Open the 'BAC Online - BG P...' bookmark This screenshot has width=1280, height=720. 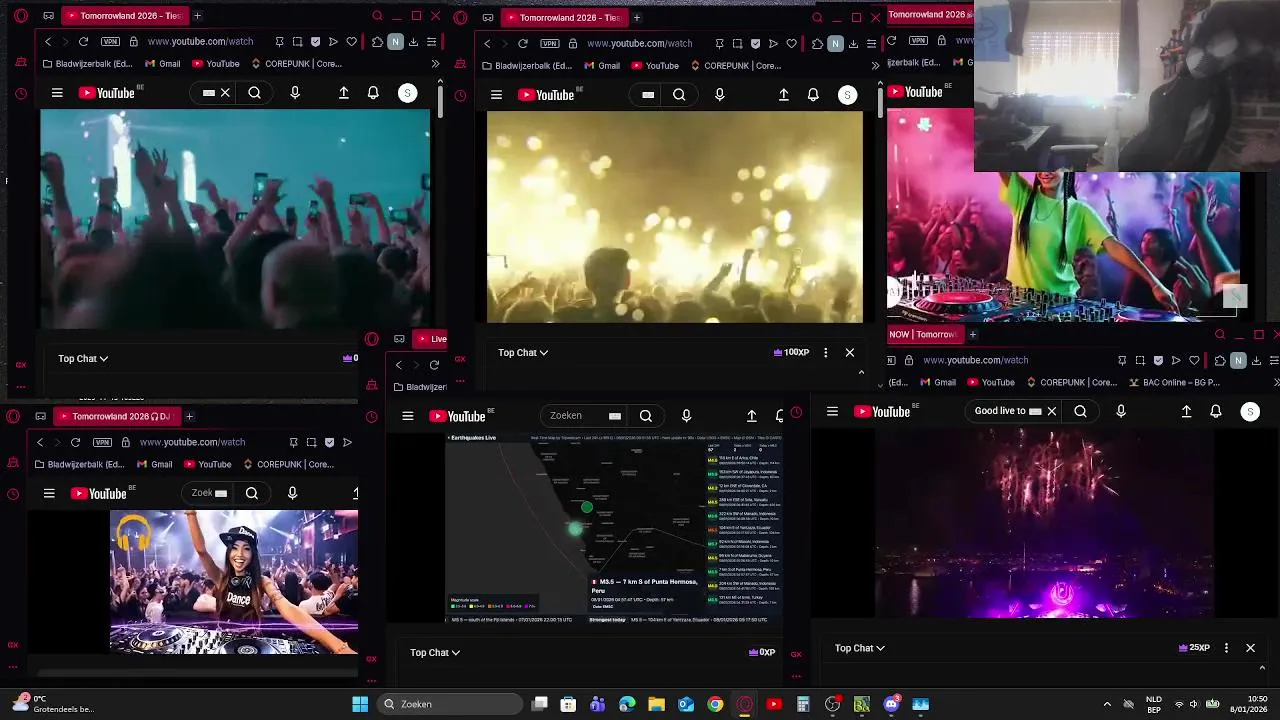[x=1174, y=382]
